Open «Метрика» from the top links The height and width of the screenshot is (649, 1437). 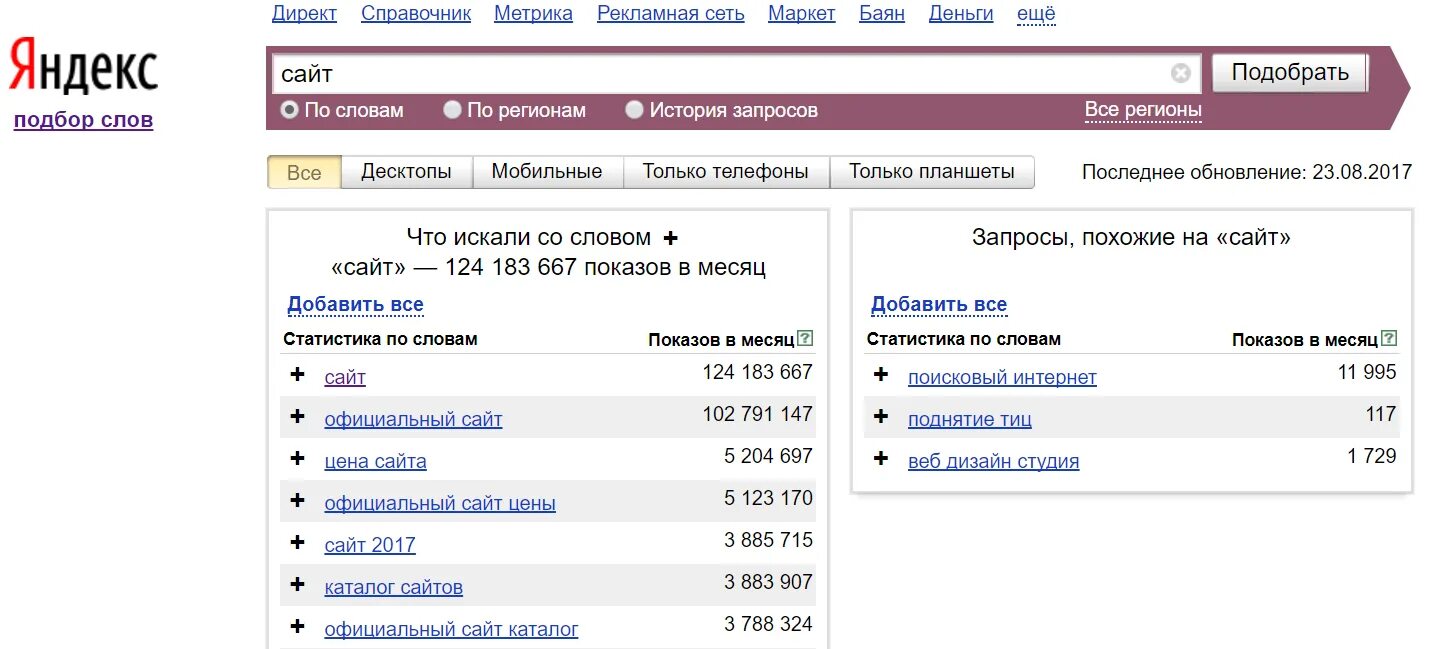pos(532,13)
